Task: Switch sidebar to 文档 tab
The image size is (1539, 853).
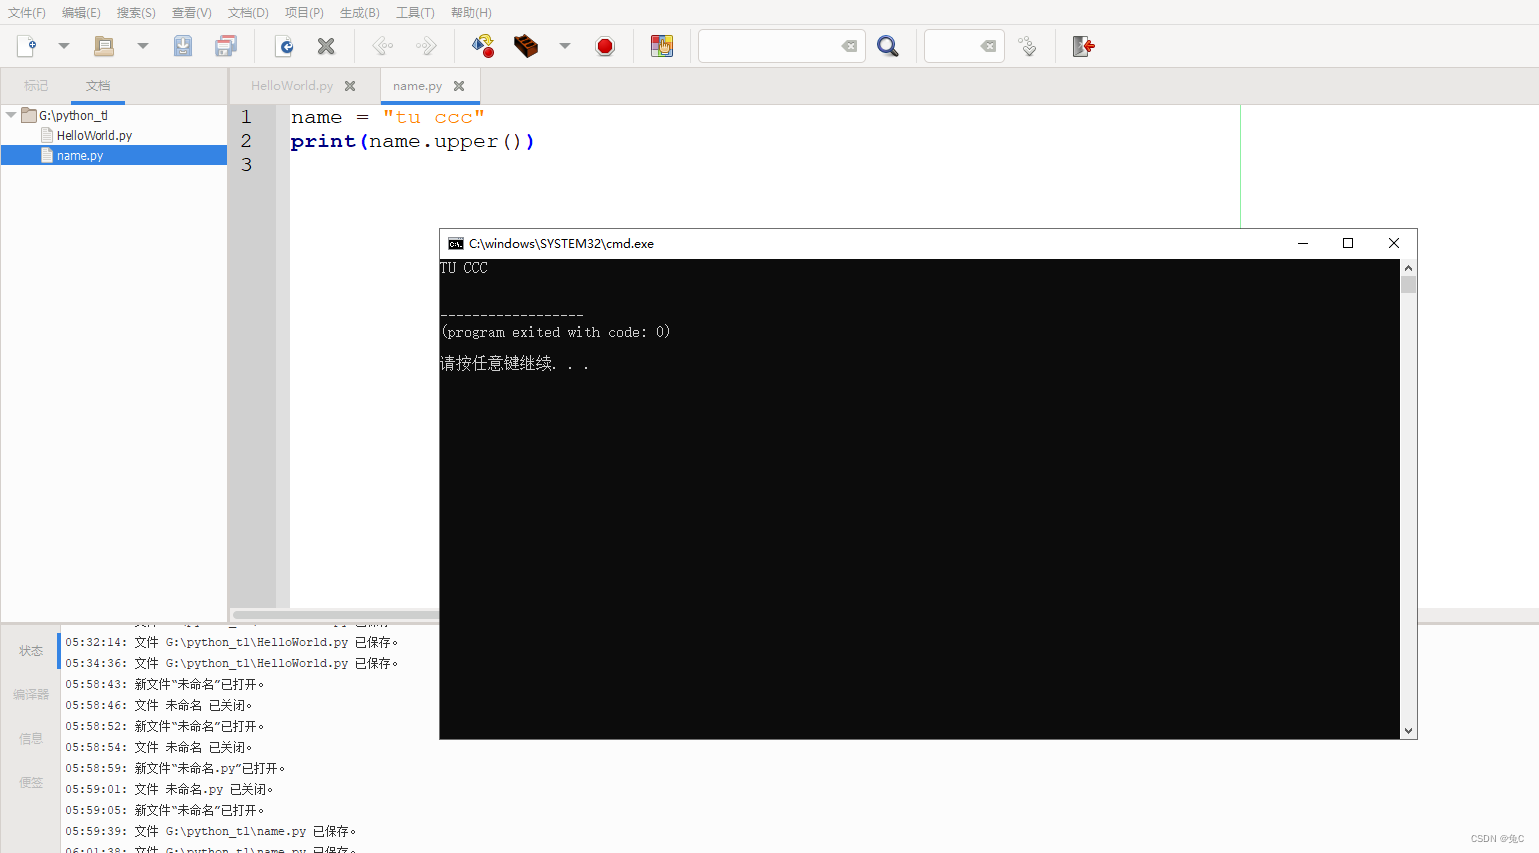Action: coord(98,86)
